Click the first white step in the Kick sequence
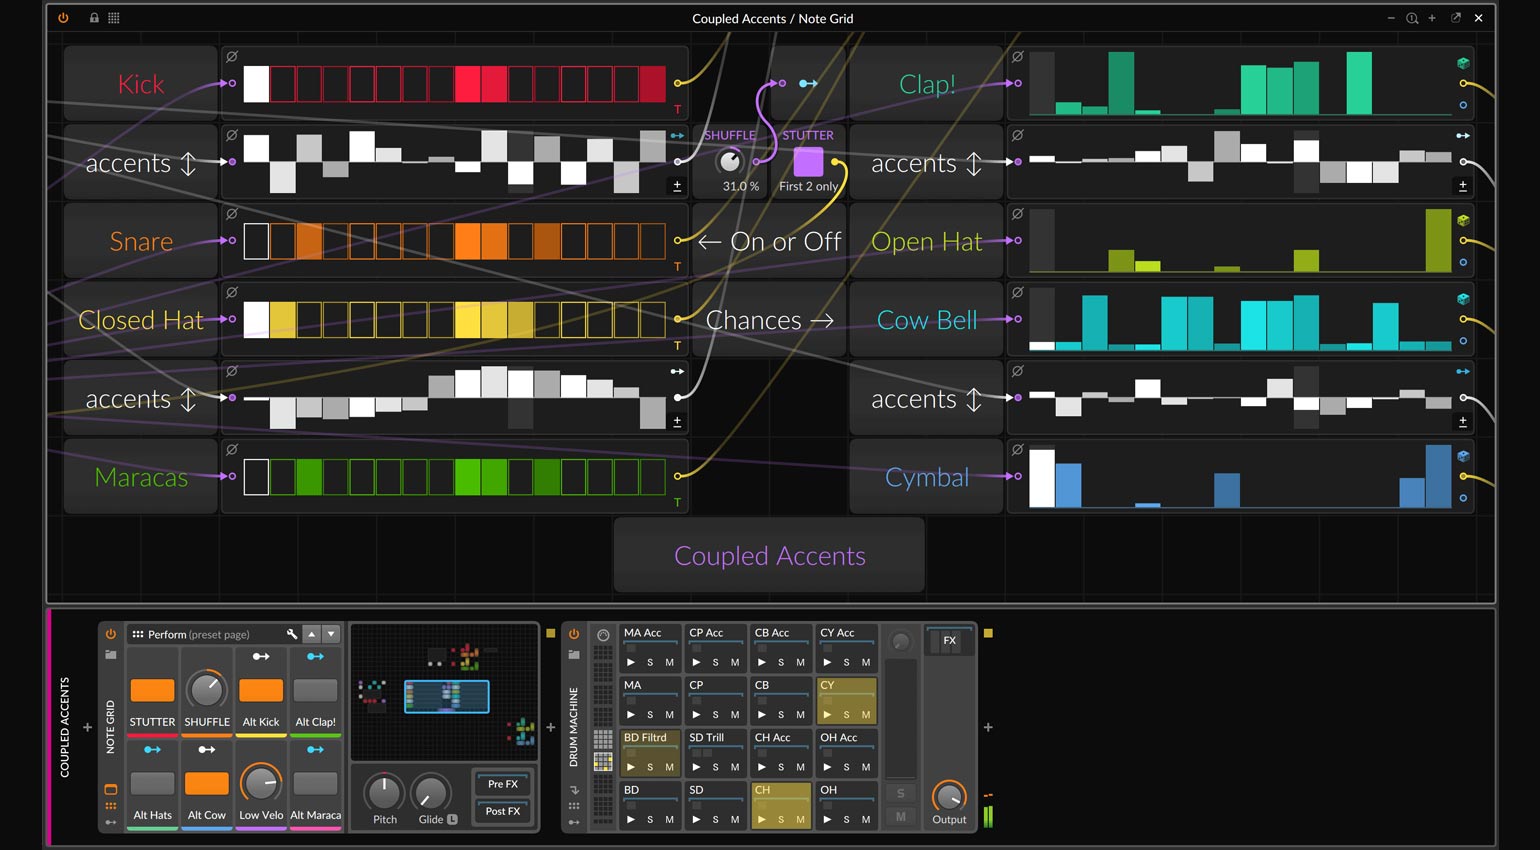Screen dimensions: 1540x850 coord(257,84)
